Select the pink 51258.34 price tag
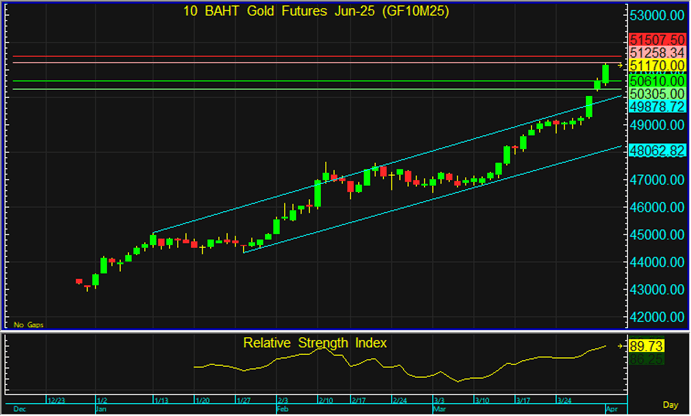 pos(657,52)
